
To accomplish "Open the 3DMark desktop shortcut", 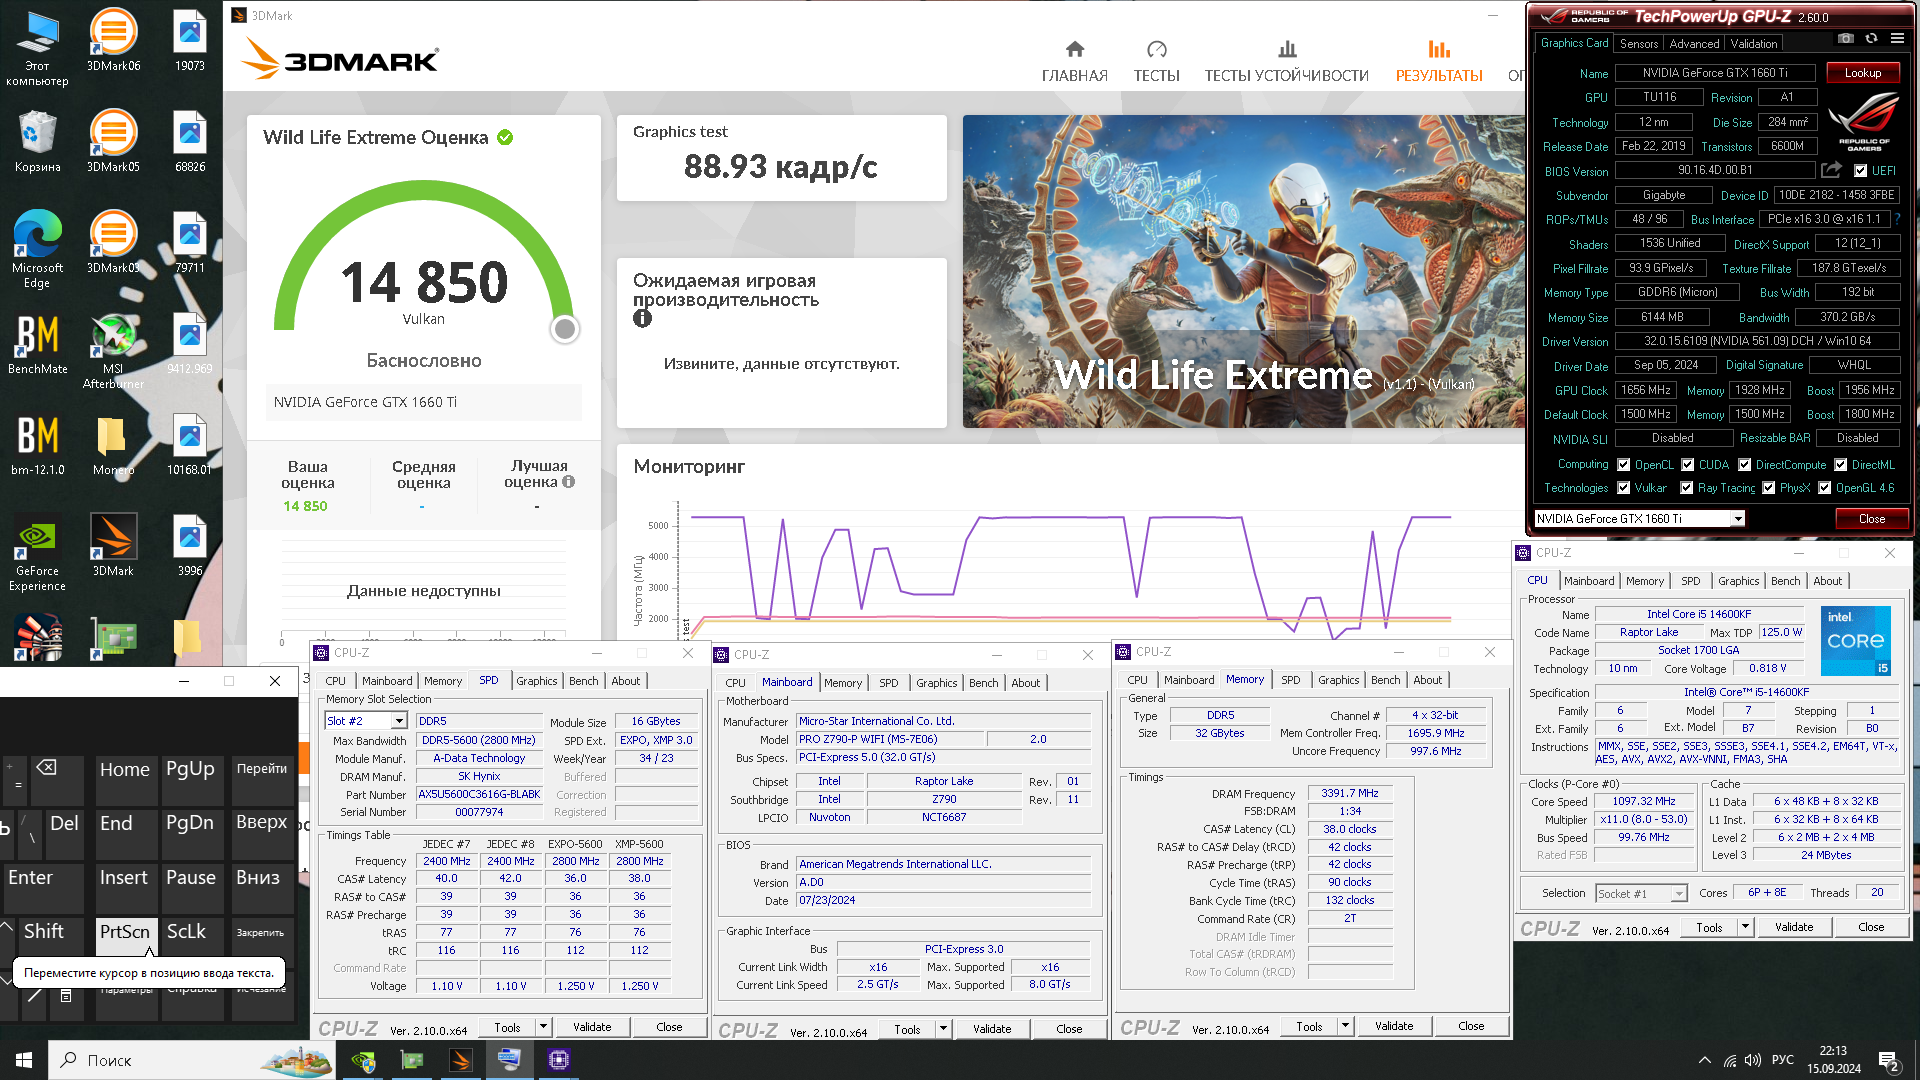I will tap(113, 545).
